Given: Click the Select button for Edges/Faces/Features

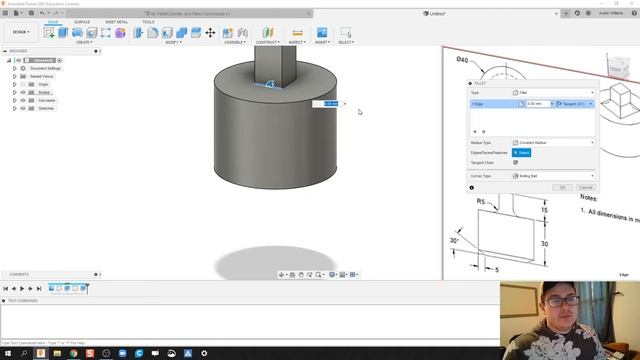Looking at the screenshot, I should tap(521, 153).
